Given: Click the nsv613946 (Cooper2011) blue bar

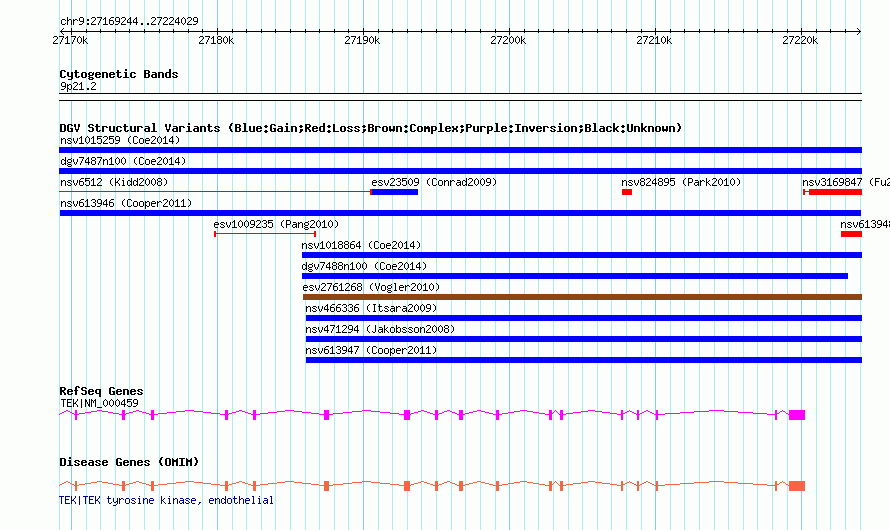Looking at the screenshot, I should pyautogui.click(x=460, y=213).
